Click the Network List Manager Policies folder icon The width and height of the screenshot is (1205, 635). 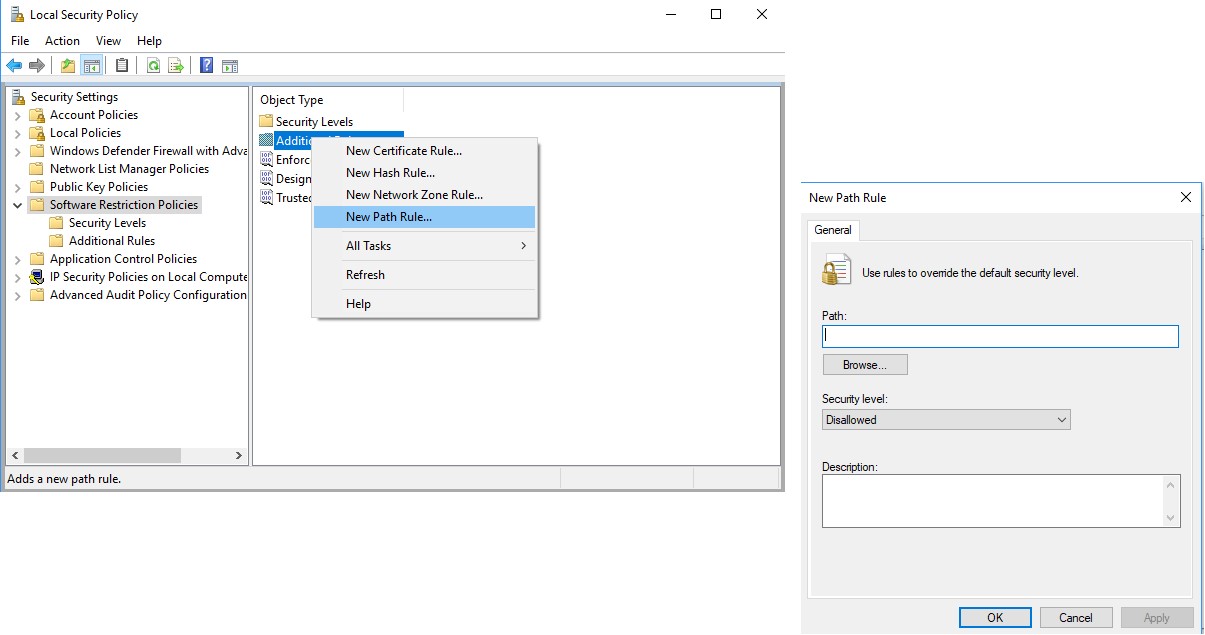[x=37, y=169]
